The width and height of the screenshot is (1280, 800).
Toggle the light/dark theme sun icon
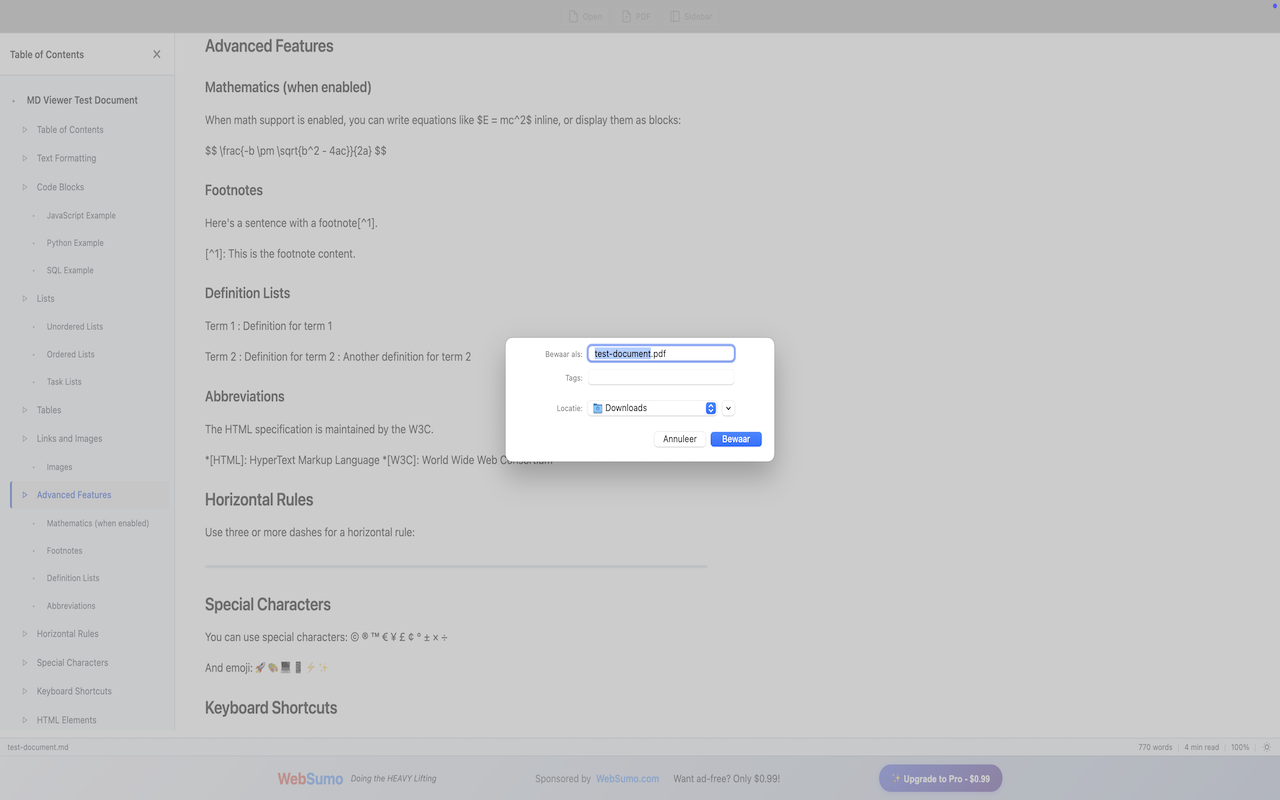pos(1266,747)
